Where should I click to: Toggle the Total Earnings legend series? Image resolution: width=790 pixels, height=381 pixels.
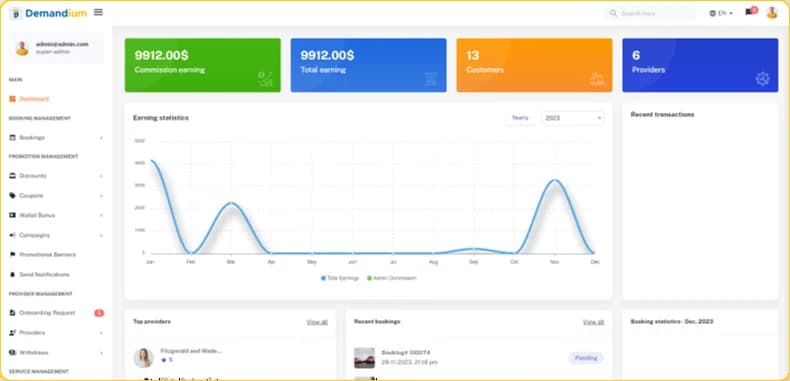(340, 278)
